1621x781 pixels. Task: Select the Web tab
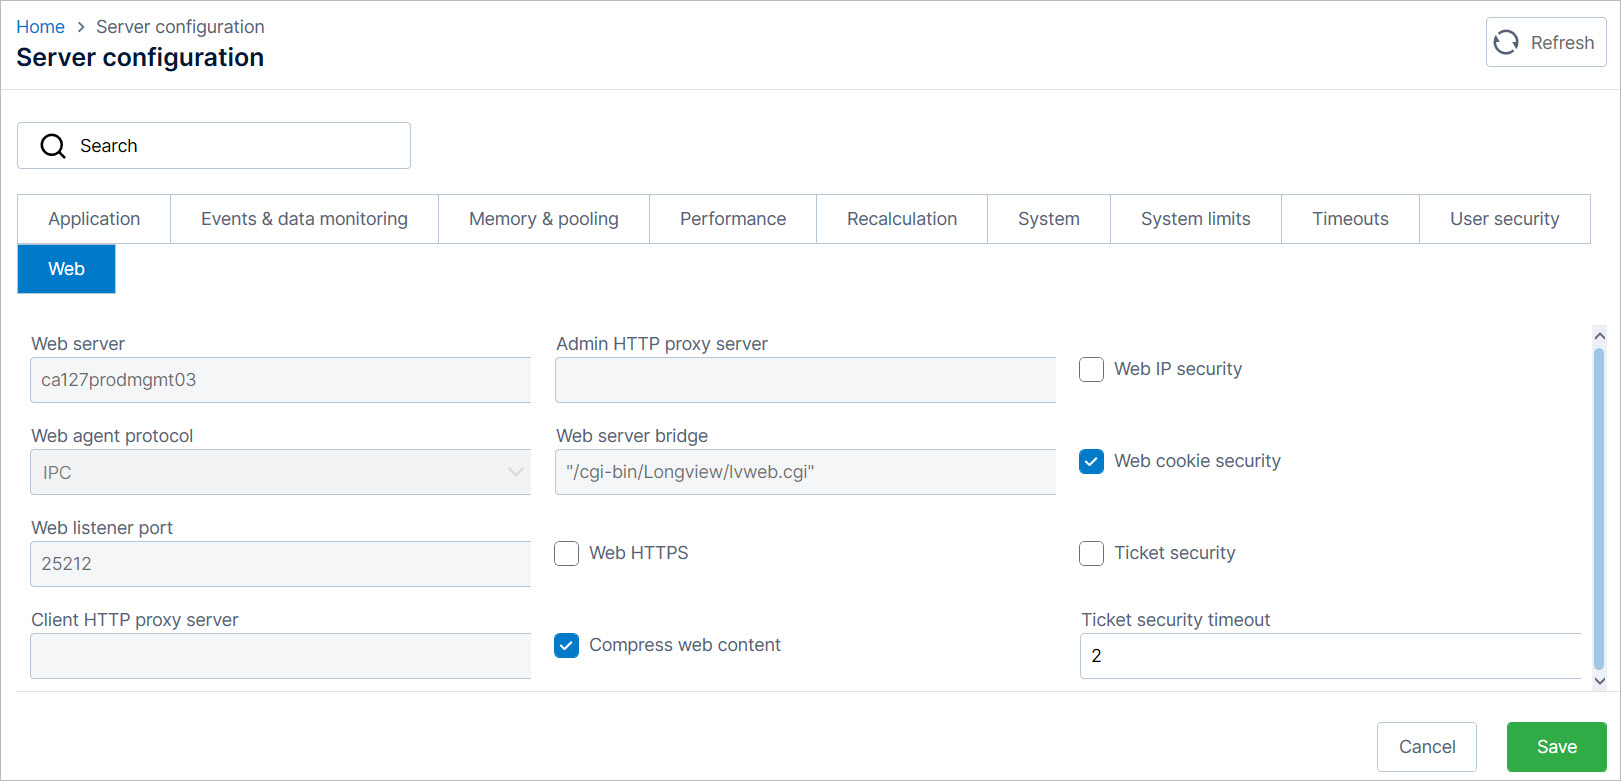[x=66, y=269]
